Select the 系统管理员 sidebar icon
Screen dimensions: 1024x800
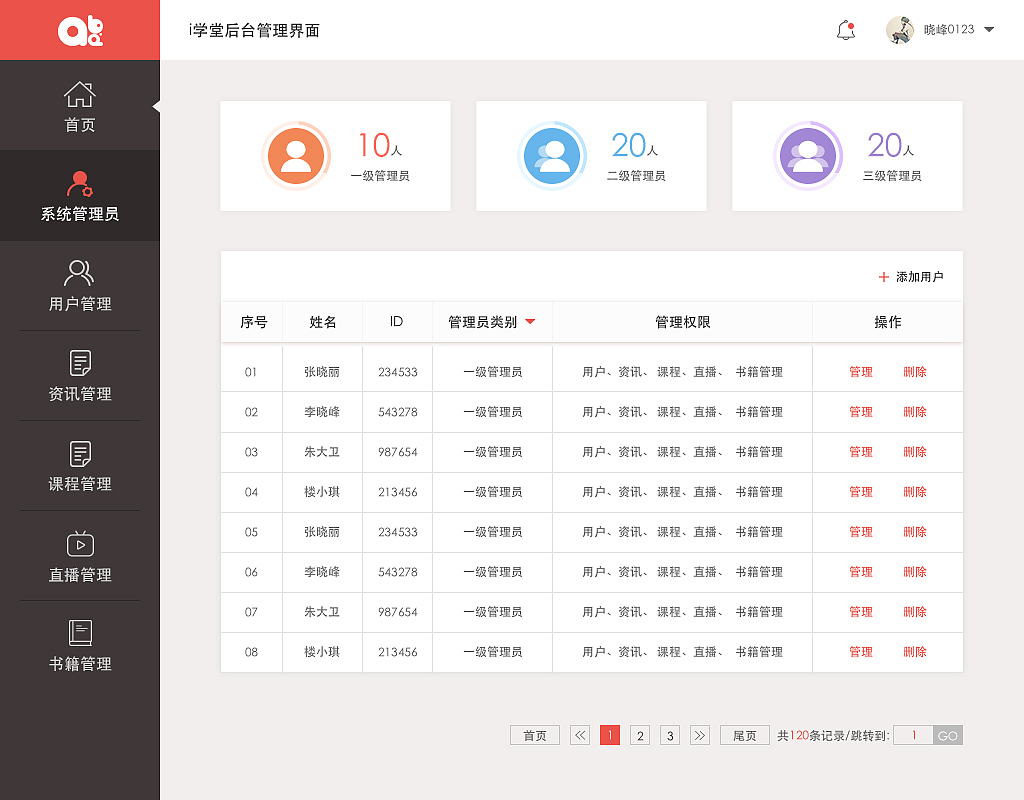point(80,185)
